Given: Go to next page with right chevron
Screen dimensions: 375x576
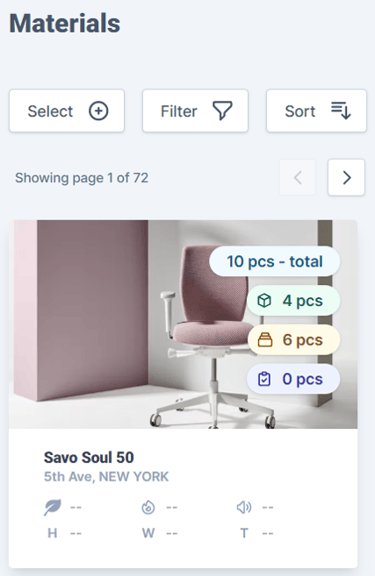Looking at the screenshot, I should (346, 177).
